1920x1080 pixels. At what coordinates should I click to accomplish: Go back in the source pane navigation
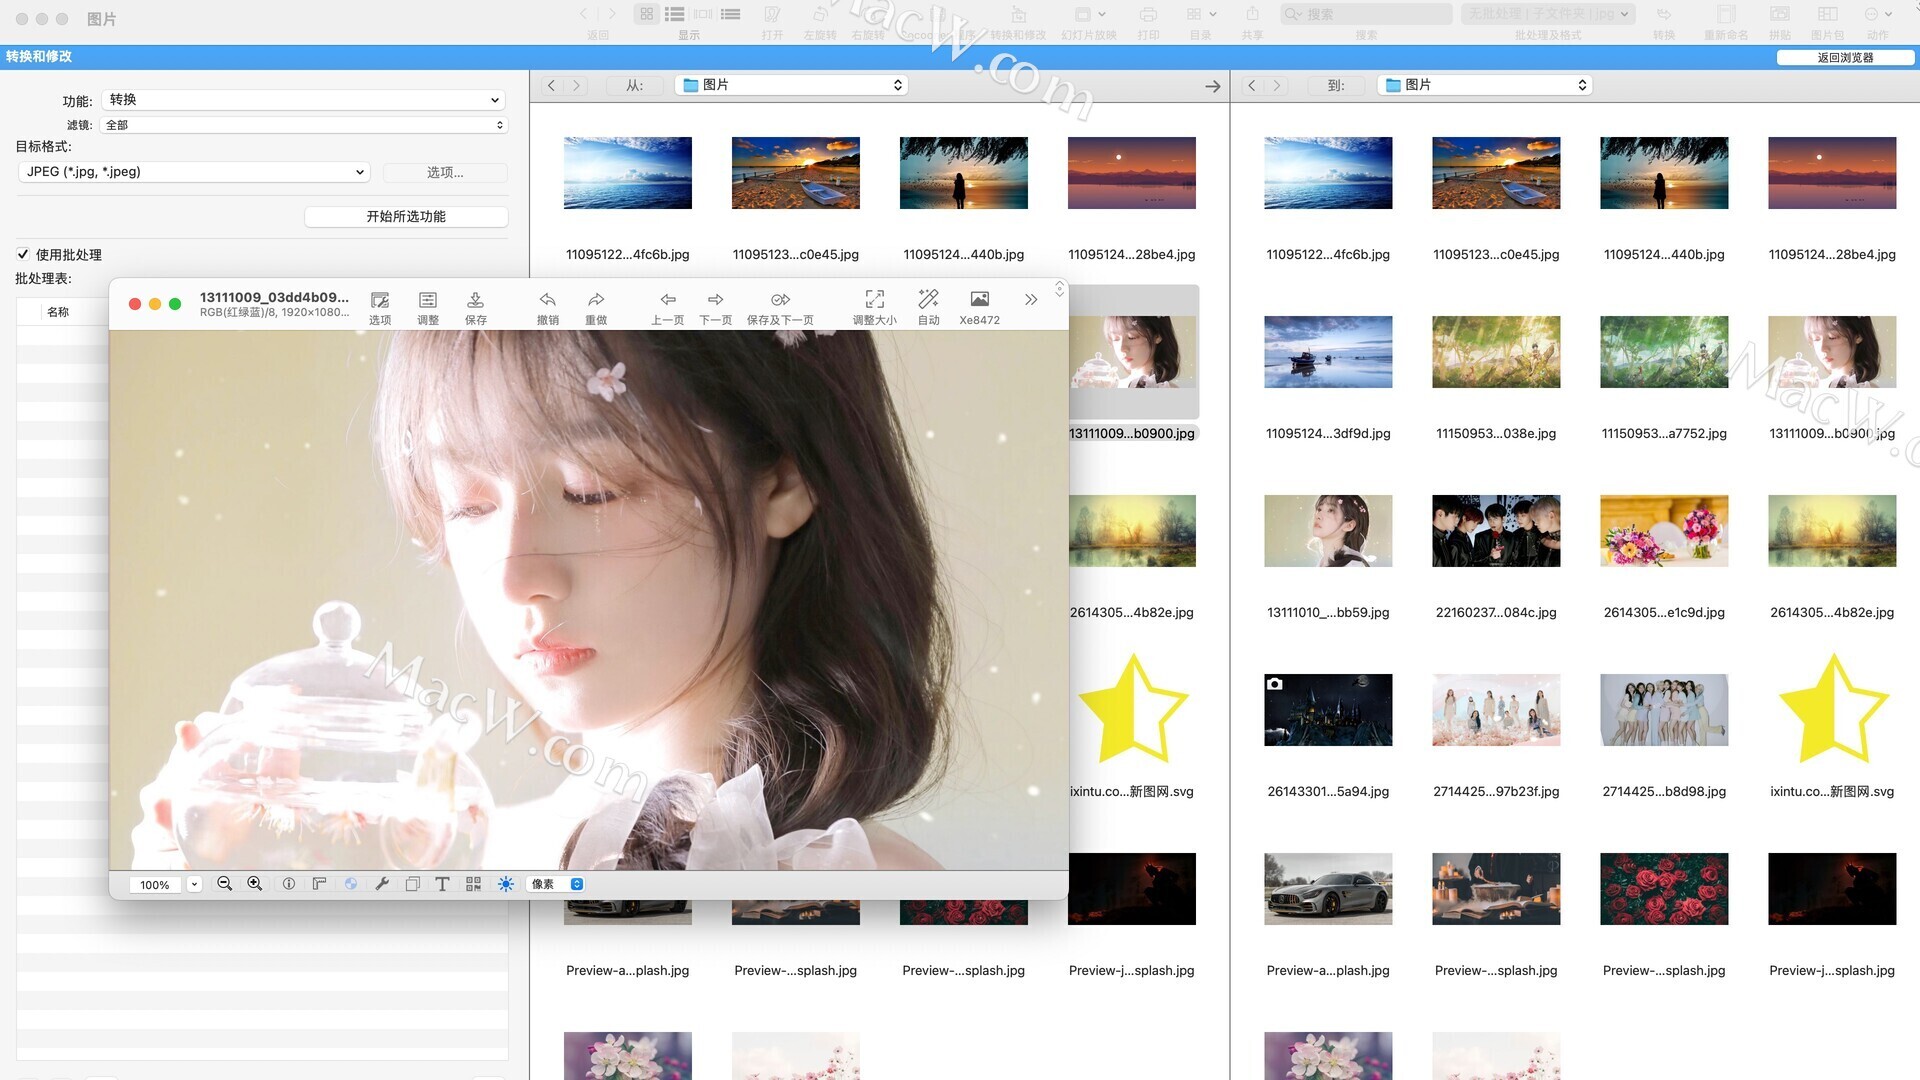pyautogui.click(x=551, y=85)
